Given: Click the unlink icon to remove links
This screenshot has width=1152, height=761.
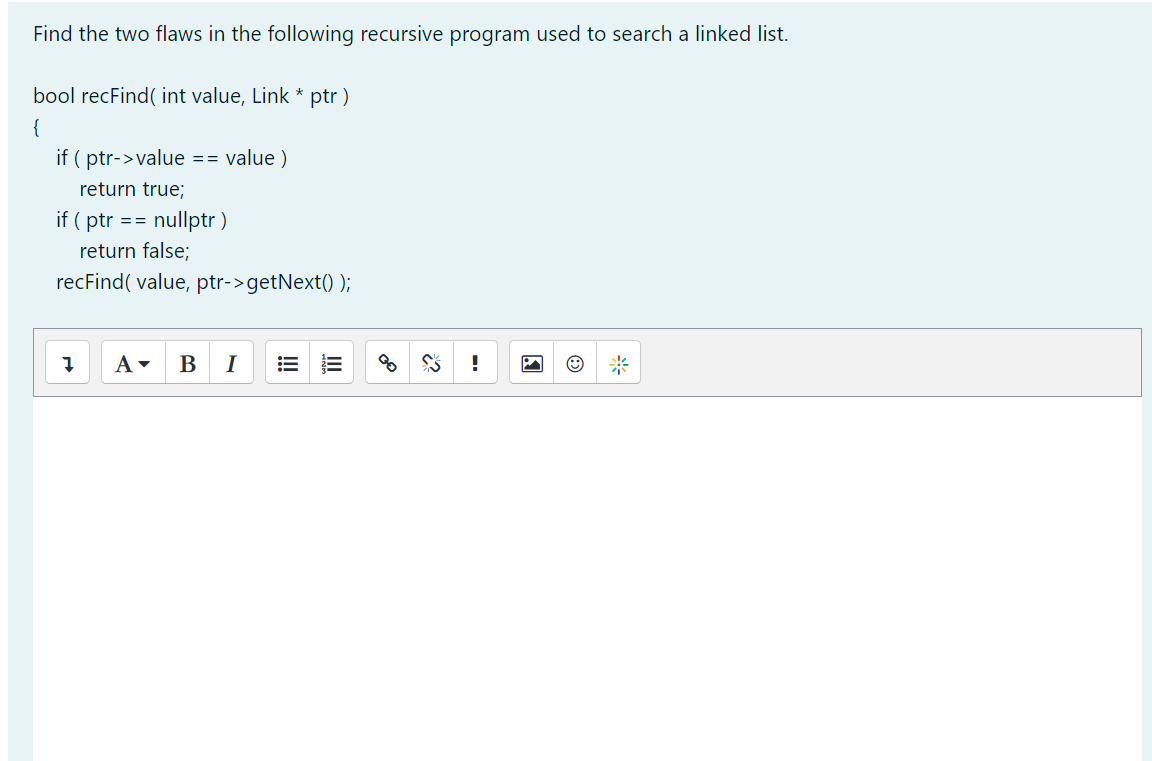Looking at the screenshot, I should coord(431,362).
